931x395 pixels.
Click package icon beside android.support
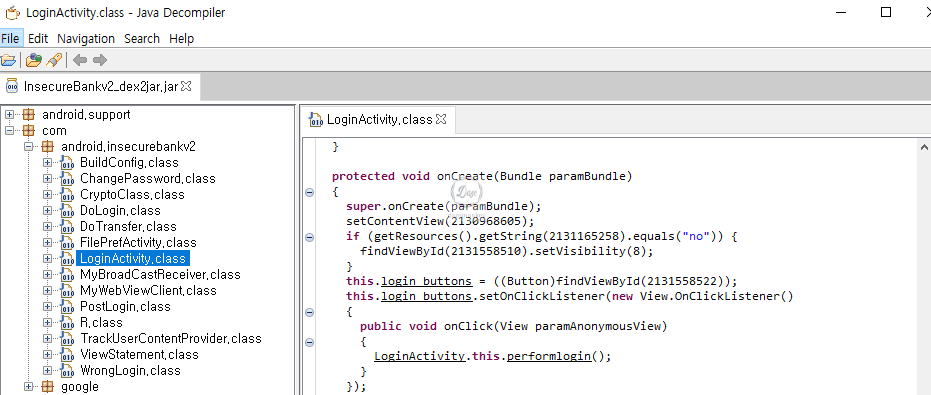(x=28, y=115)
